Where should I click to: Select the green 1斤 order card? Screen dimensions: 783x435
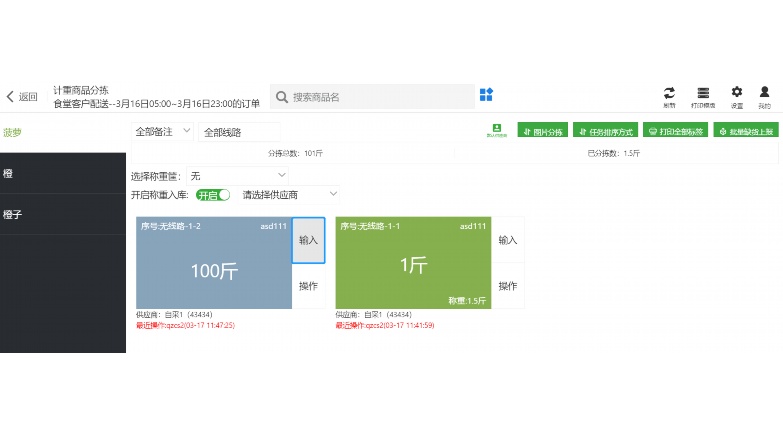pyautogui.click(x=413, y=263)
